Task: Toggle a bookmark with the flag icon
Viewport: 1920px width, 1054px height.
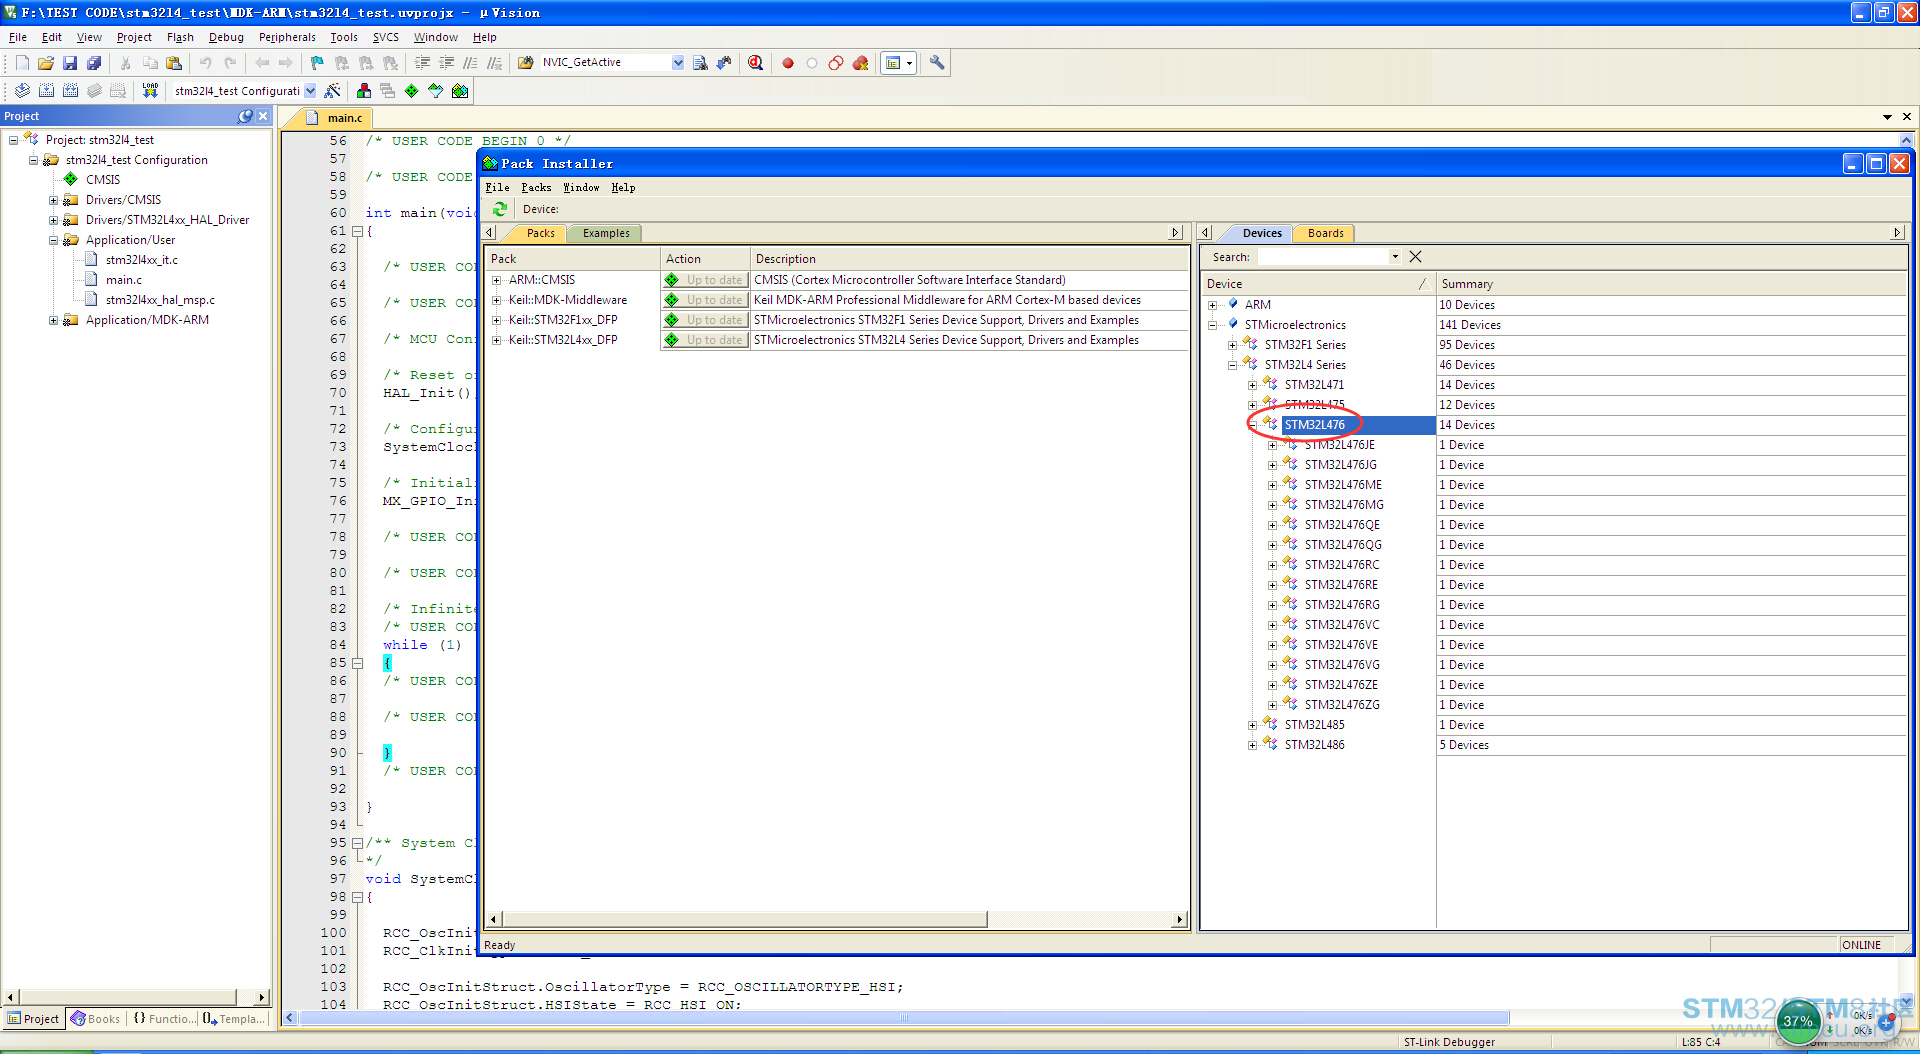Action: click(317, 63)
